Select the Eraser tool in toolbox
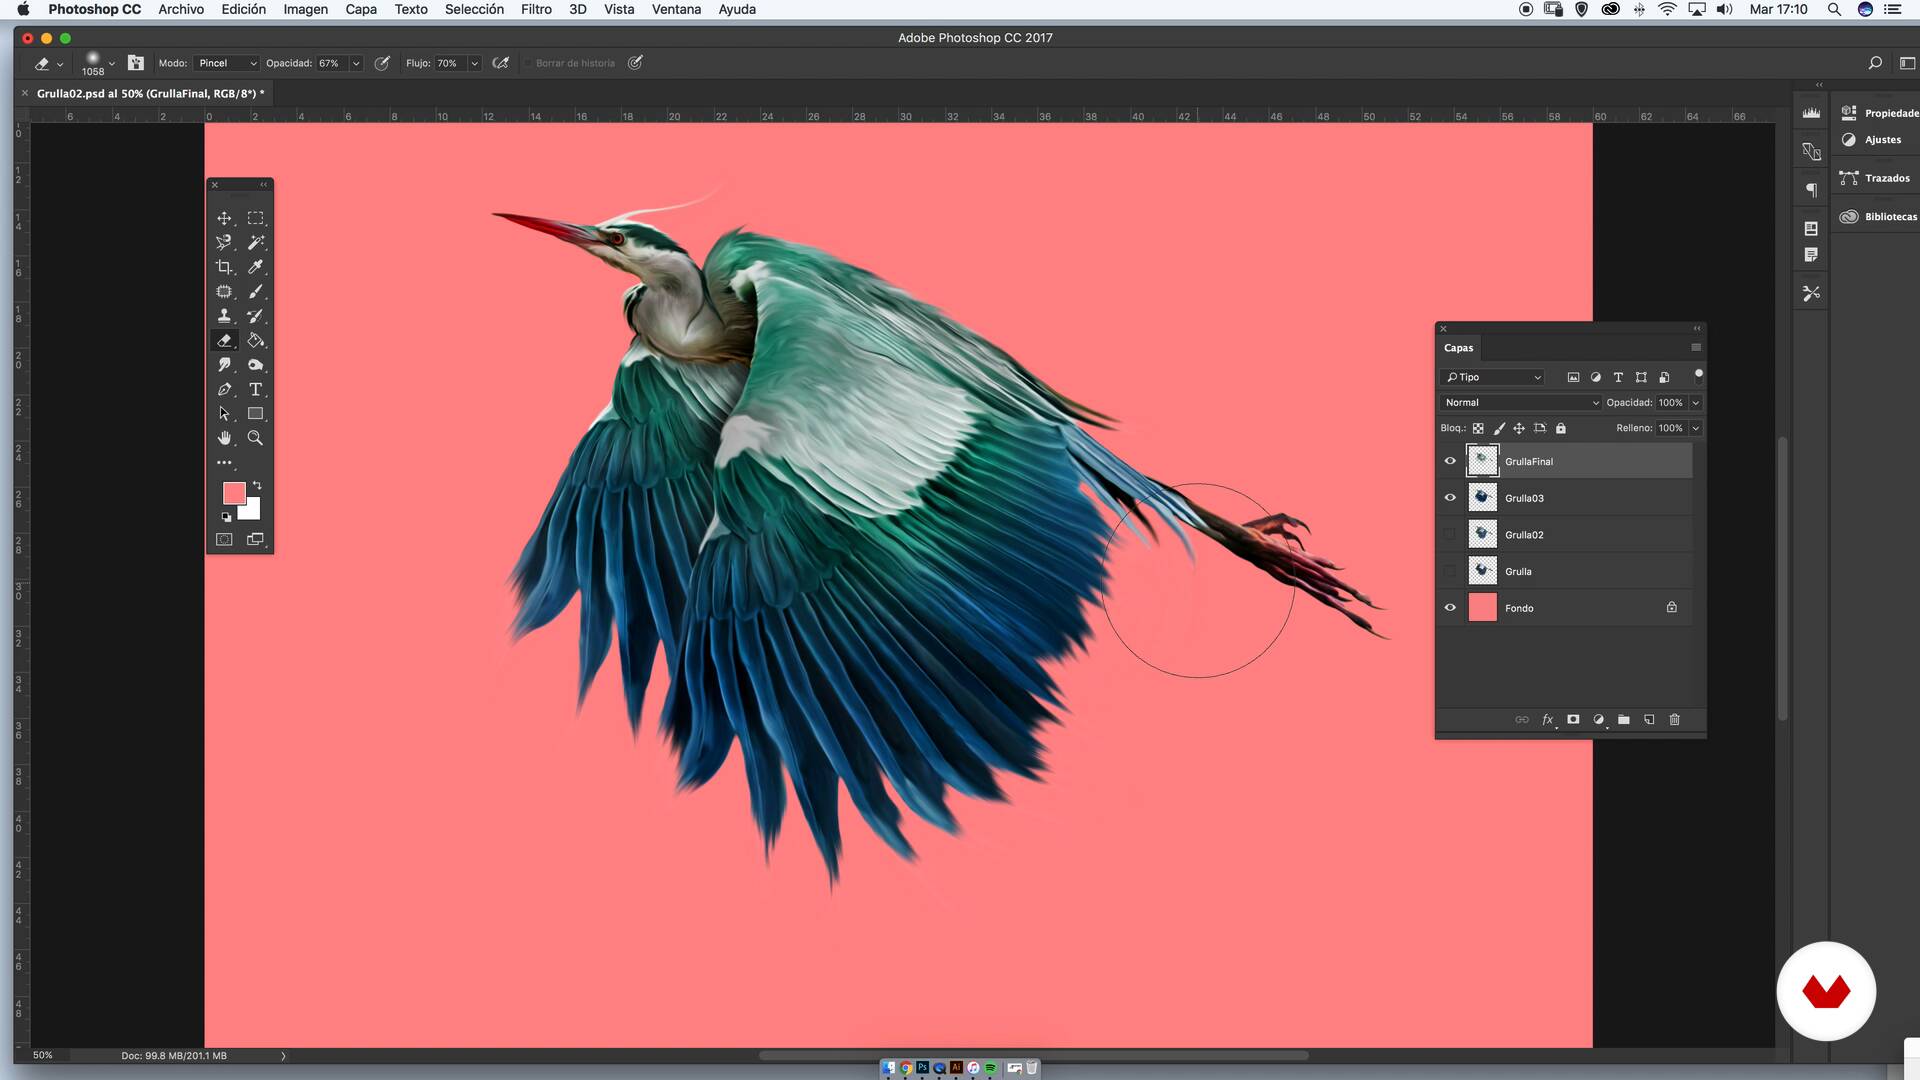This screenshot has height=1080, width=1920. pos(224,340)
